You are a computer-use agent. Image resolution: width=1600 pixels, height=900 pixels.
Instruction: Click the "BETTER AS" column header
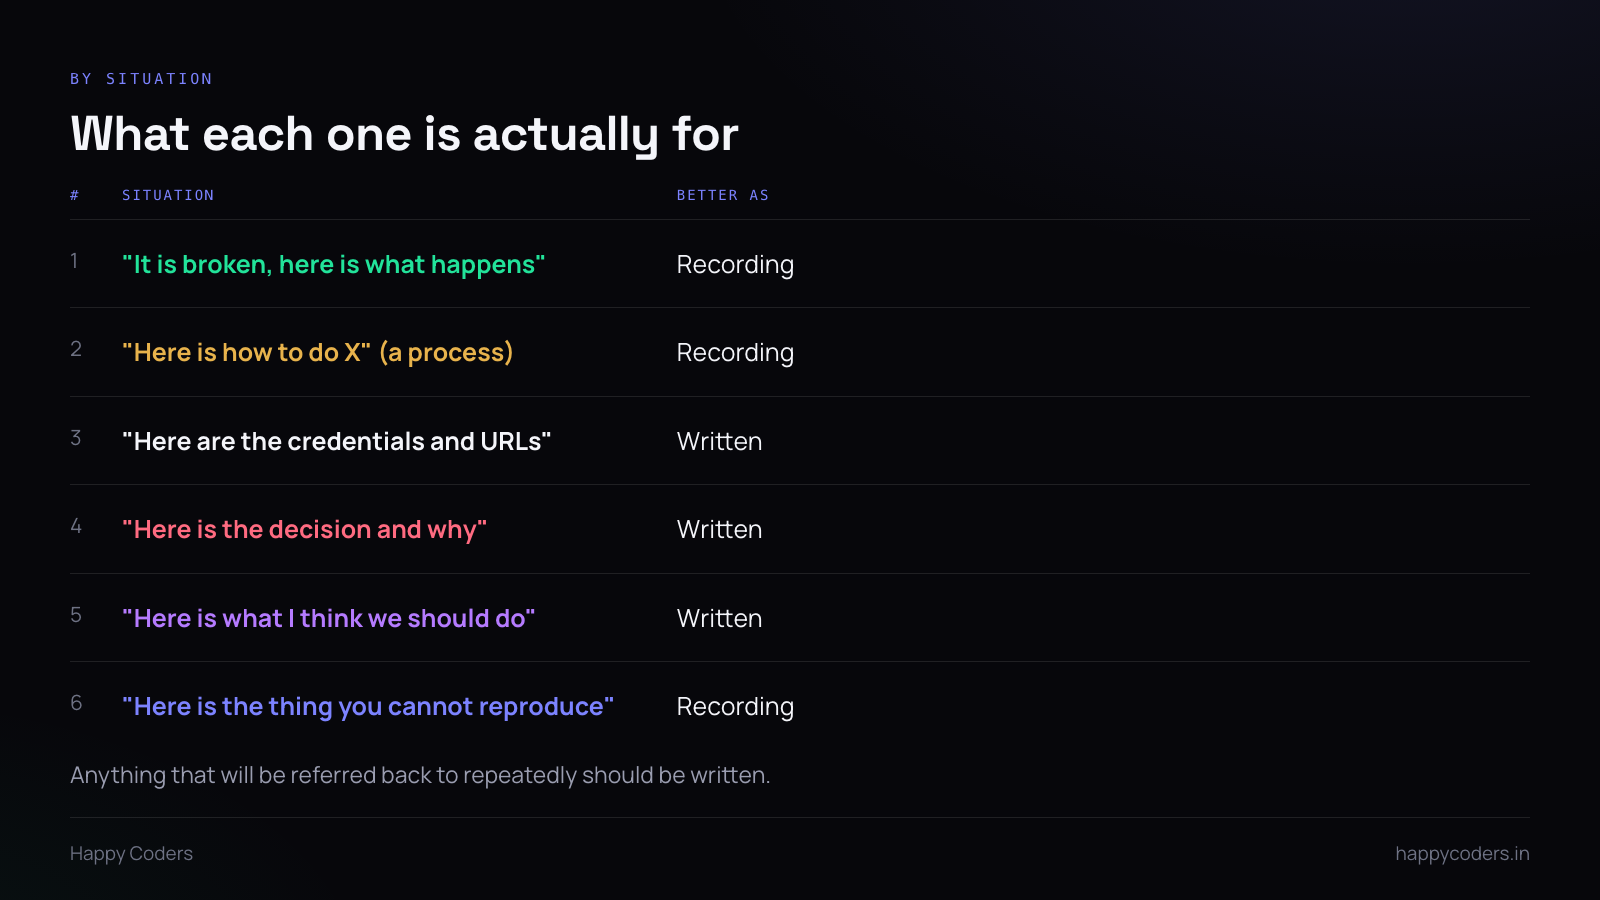[x=723, y=195]
